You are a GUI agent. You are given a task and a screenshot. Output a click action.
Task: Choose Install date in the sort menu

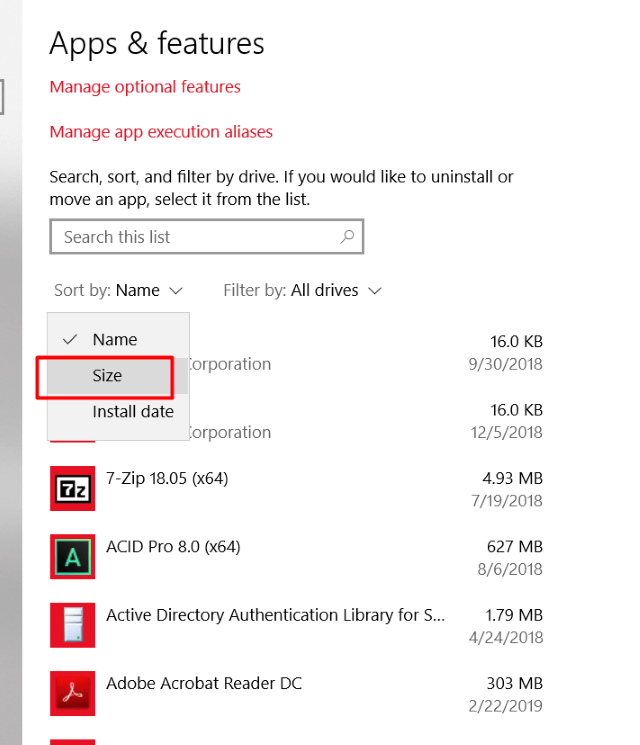(118, 411)
